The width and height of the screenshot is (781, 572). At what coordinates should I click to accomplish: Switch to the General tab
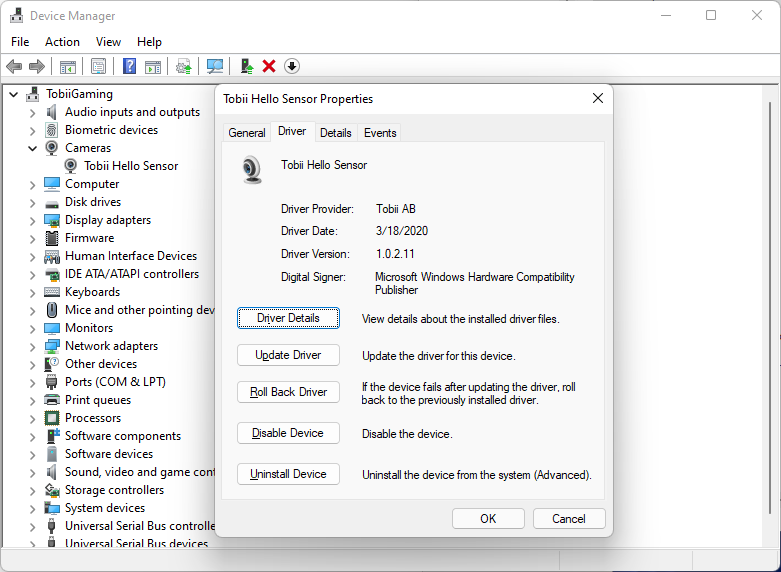[247, 133]
